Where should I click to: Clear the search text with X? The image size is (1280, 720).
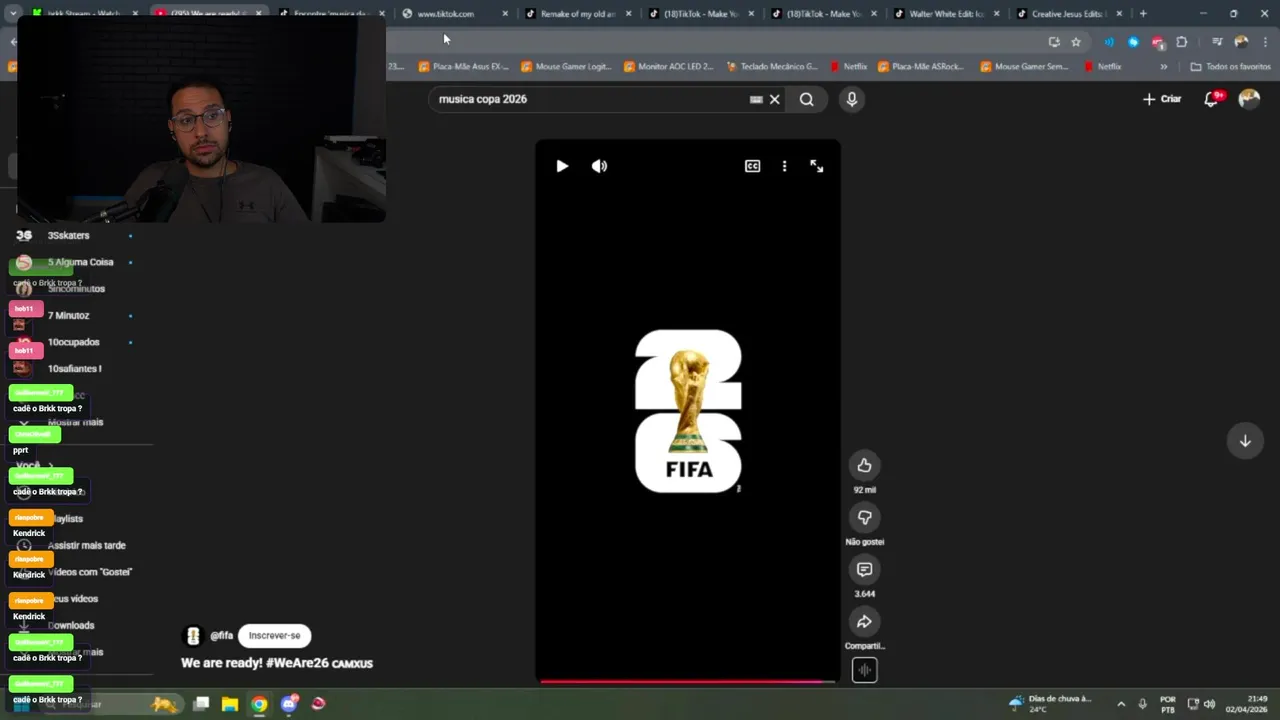pos(774,99)
